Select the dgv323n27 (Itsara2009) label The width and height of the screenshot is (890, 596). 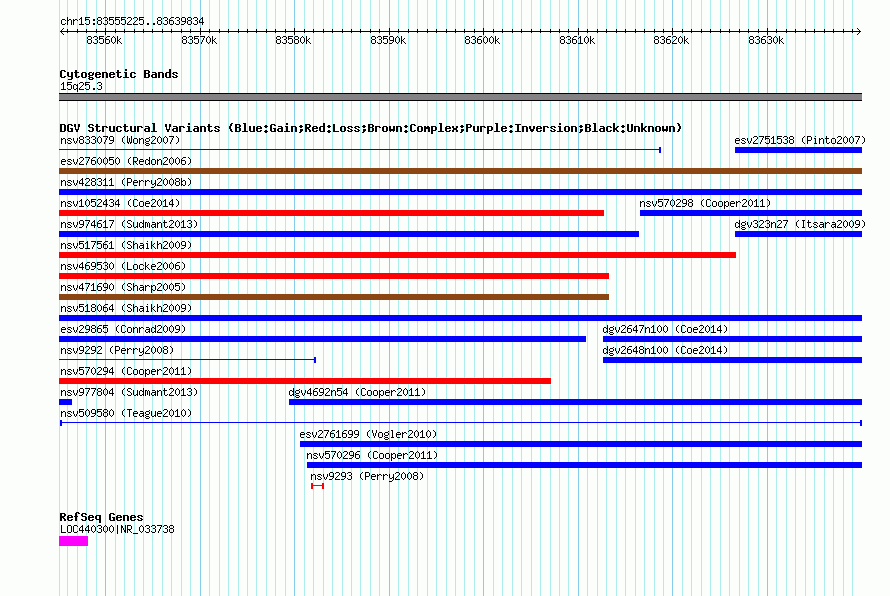(800, 224)
